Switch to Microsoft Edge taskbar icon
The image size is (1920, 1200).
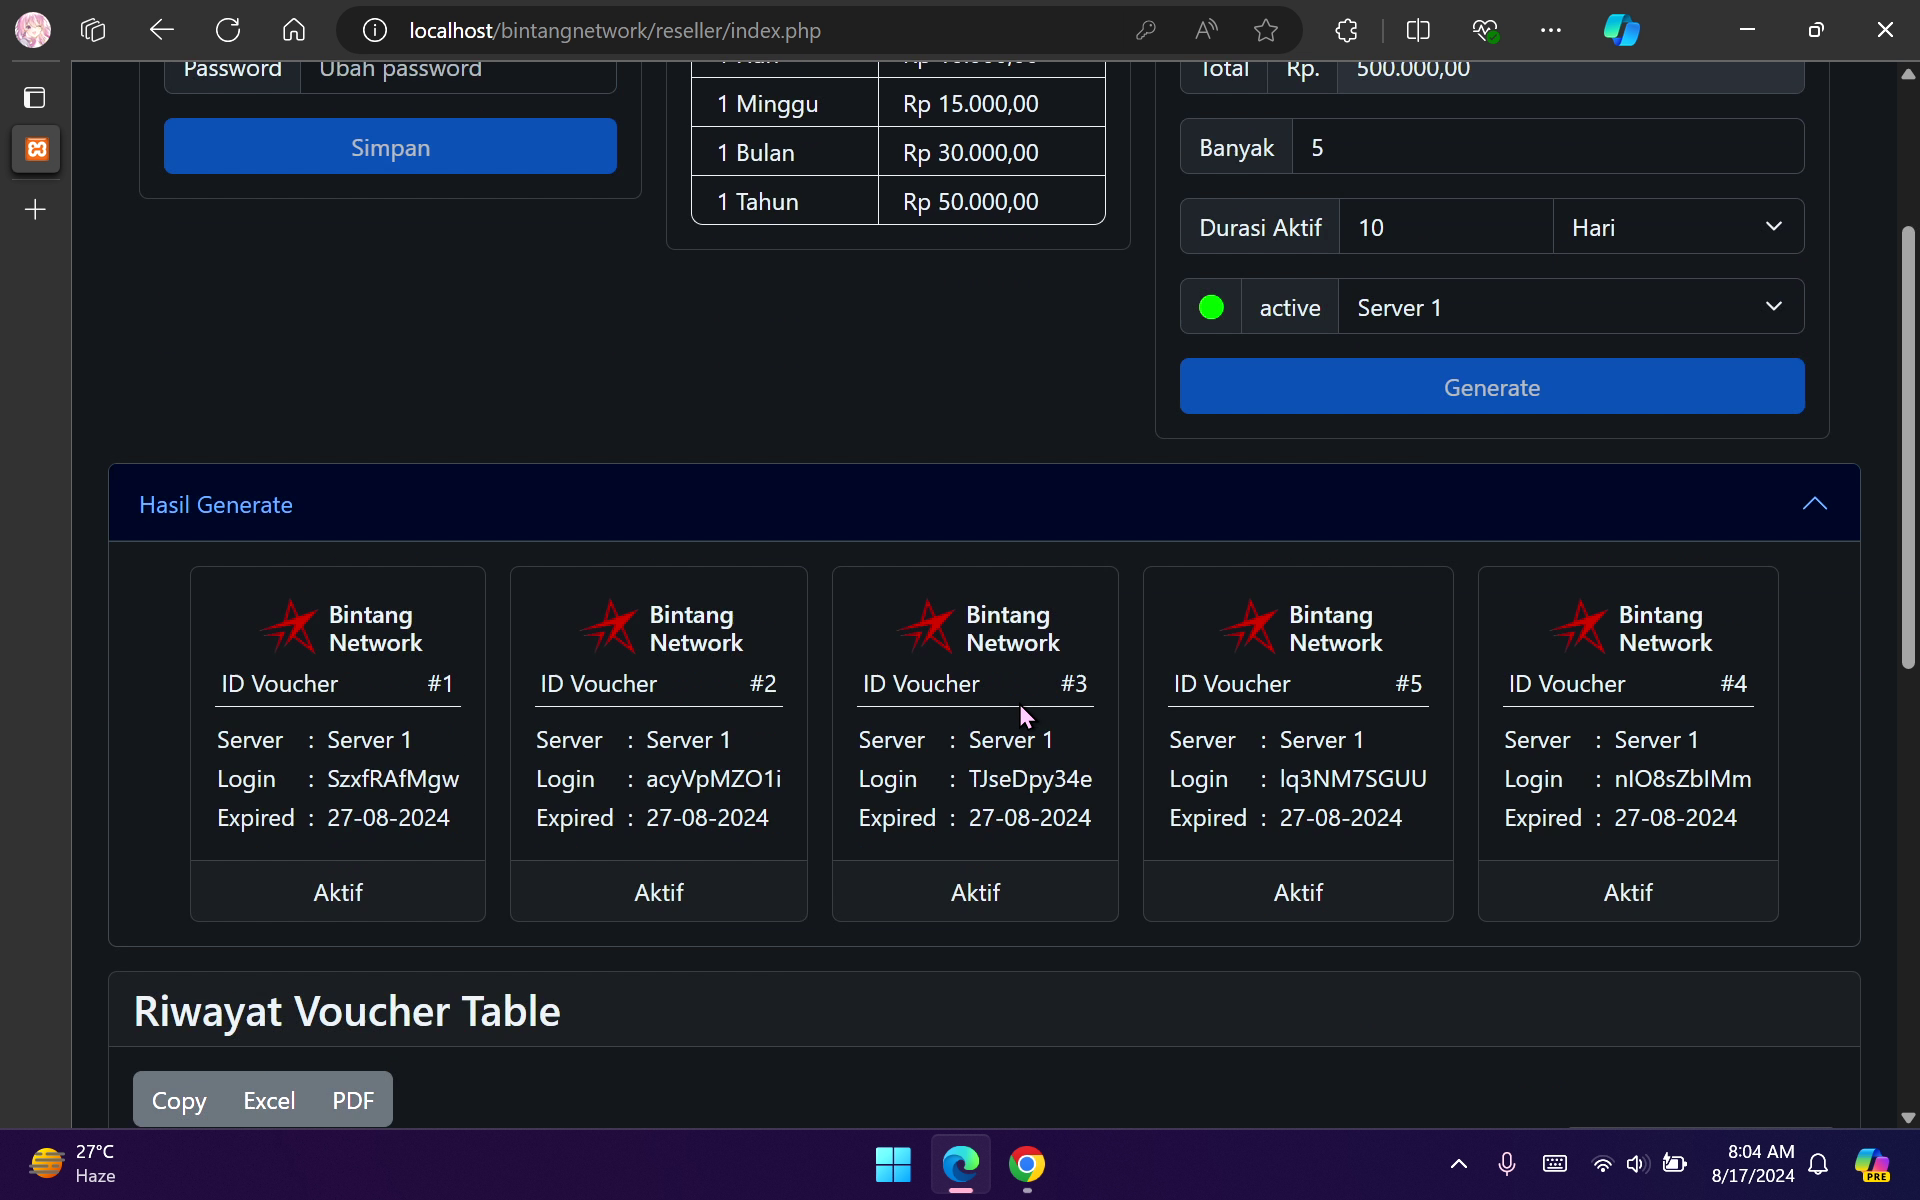coord(961,1164)
